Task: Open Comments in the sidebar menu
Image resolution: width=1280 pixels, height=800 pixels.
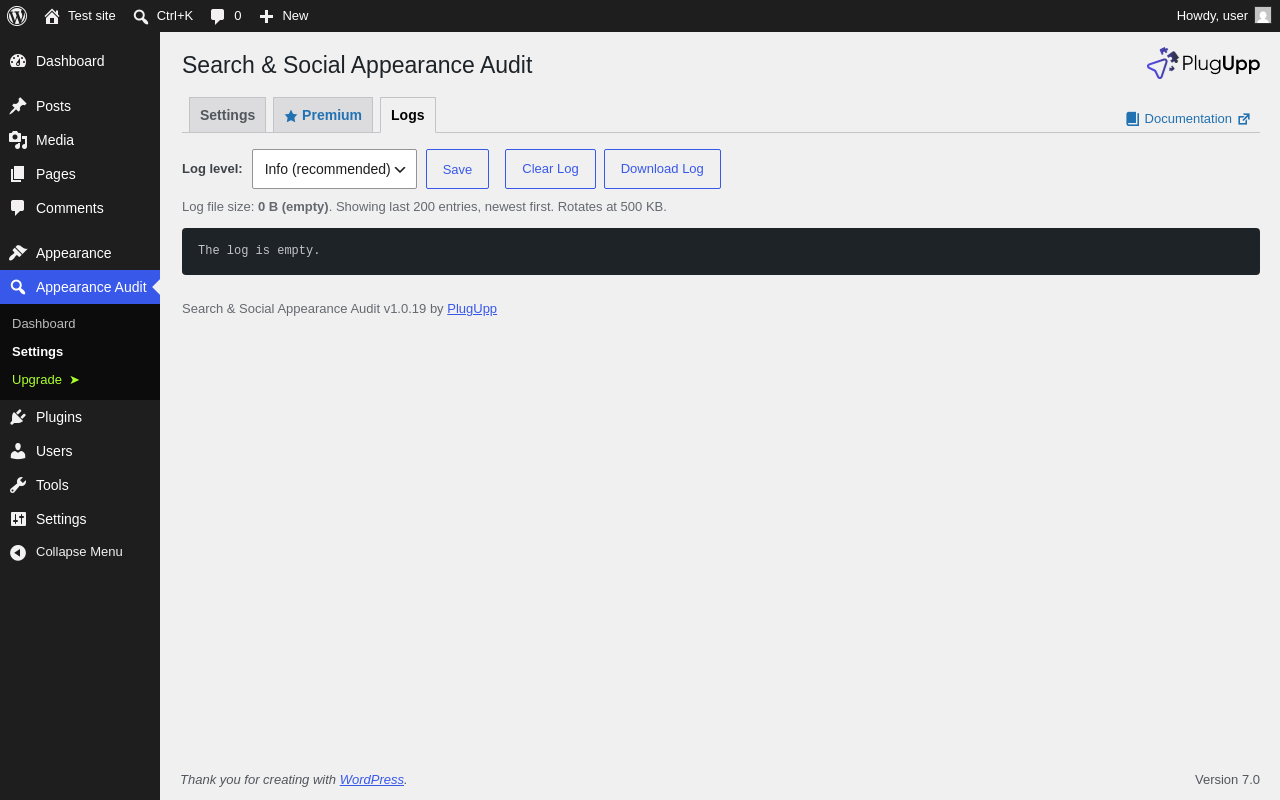Action: click(x=80, y=208)
